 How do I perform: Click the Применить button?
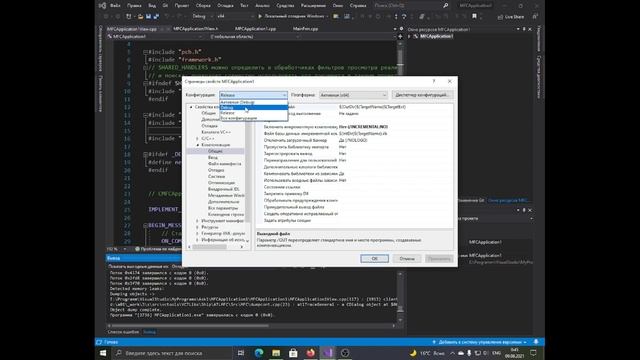pyautogui.click(x=439, y=258)
